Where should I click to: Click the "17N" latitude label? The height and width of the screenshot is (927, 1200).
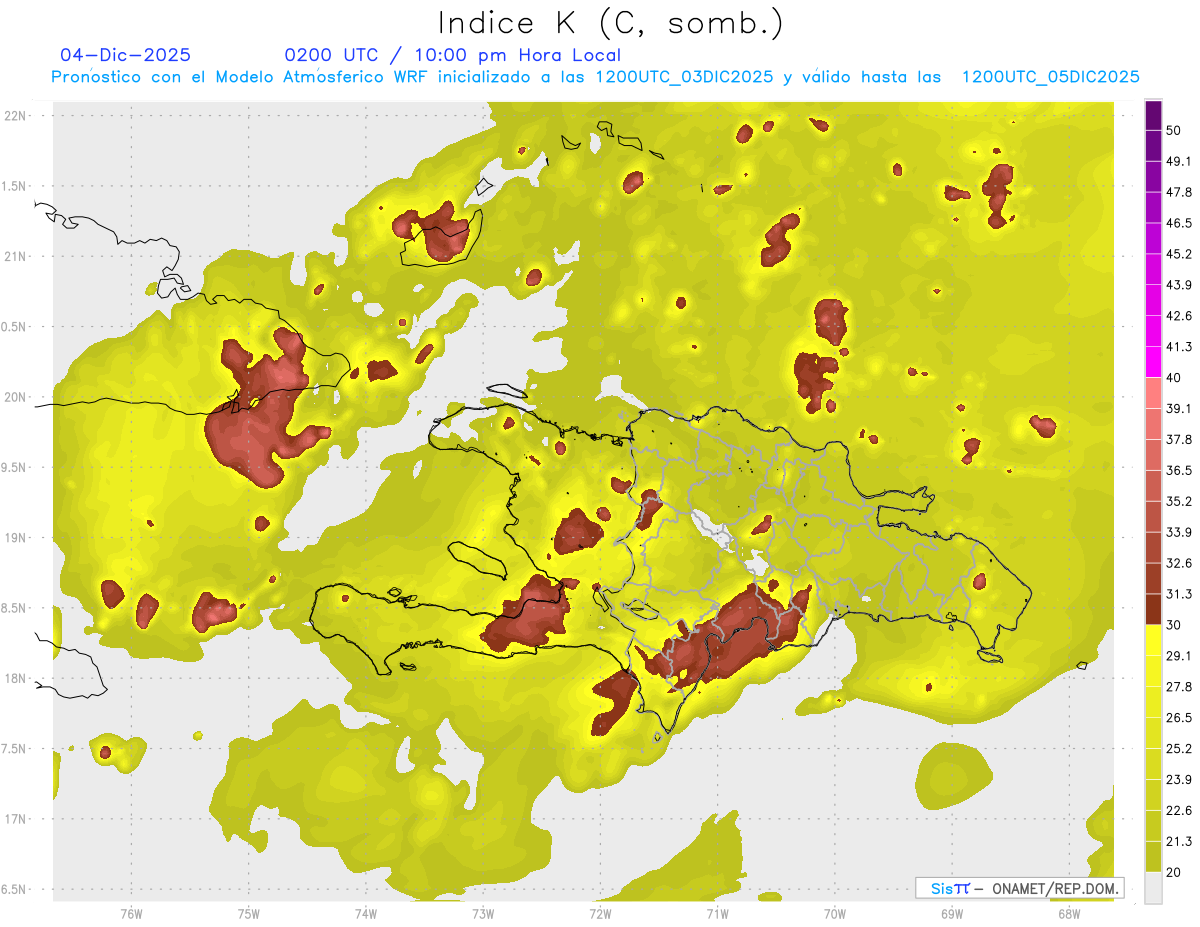tap(15, 819)
